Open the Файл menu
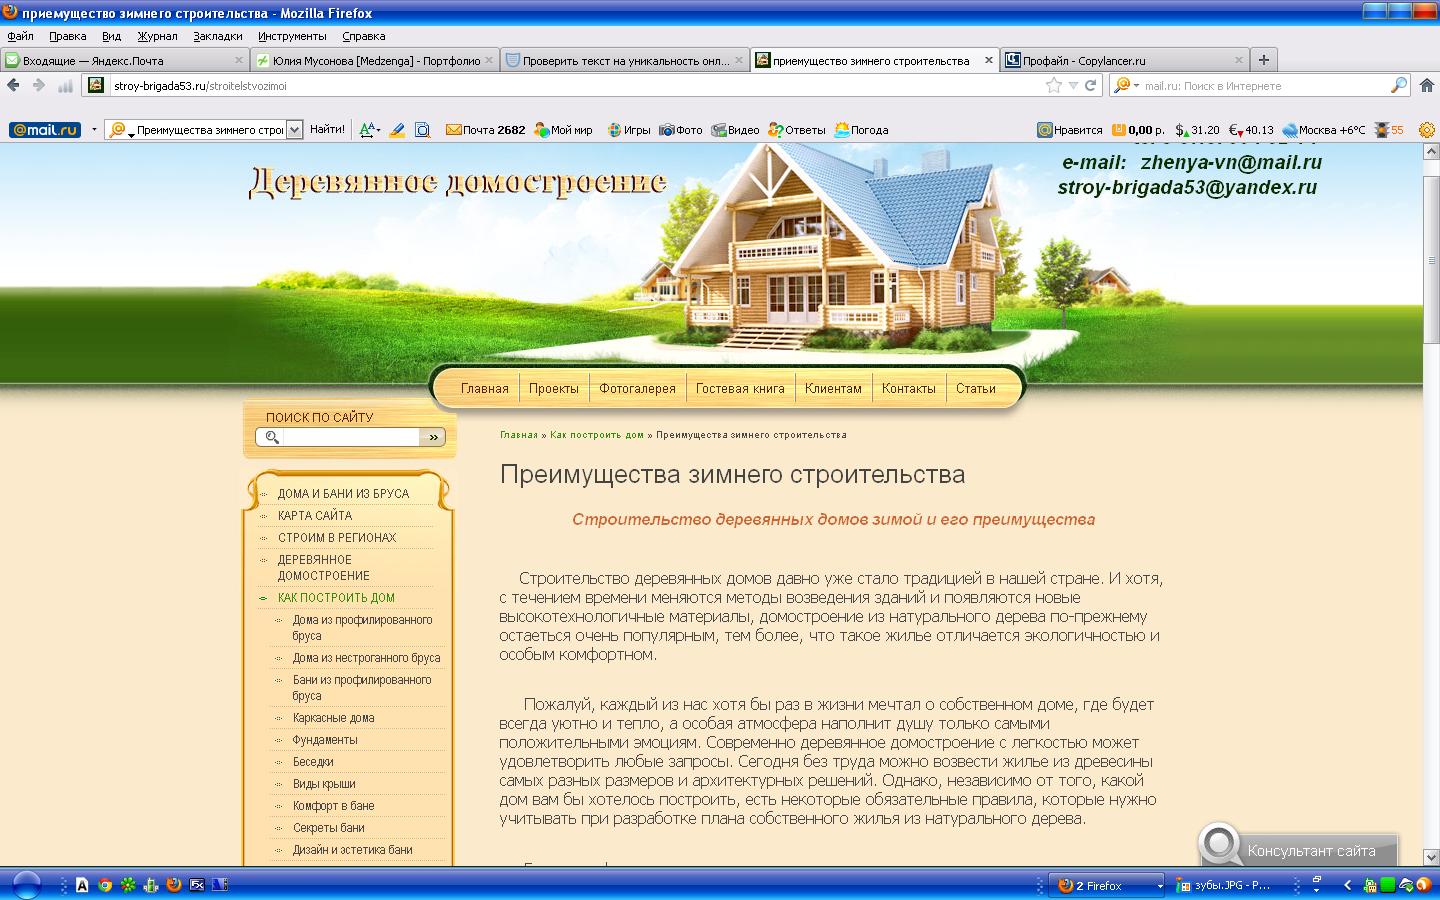 tap(20, 36)
